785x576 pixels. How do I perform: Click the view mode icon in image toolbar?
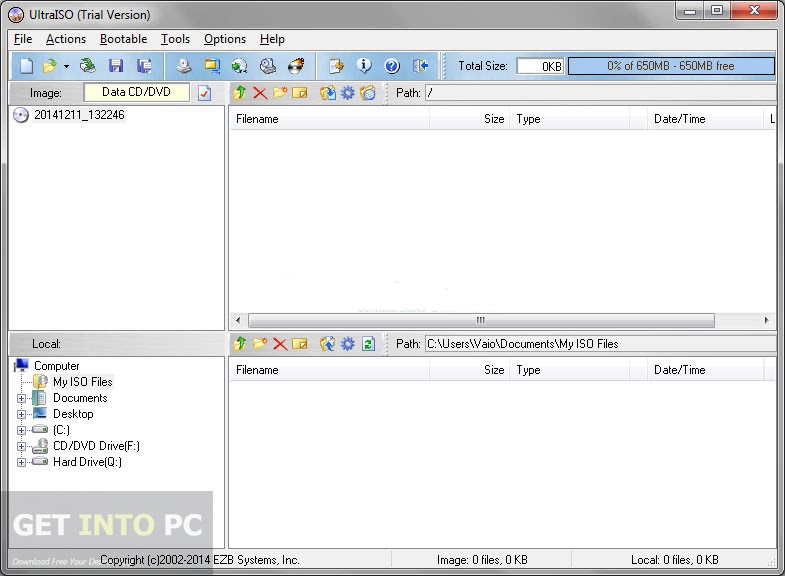point(368,93)
